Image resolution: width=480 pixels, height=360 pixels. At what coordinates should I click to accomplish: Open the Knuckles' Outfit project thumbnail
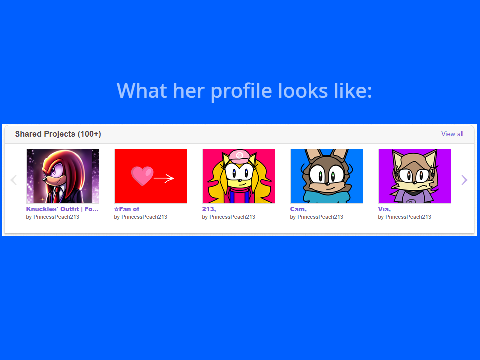coord(63,176)
